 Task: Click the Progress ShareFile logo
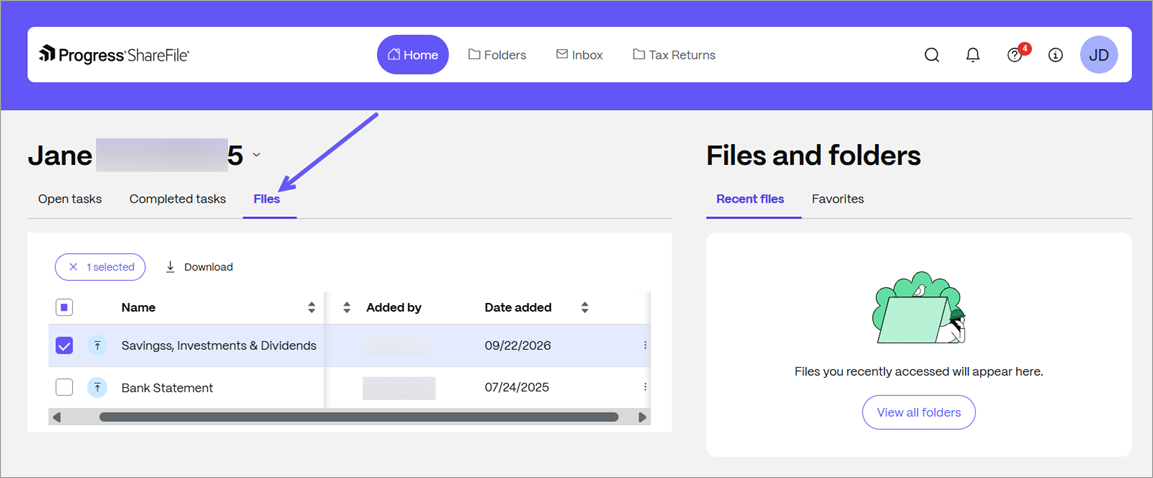114,54
